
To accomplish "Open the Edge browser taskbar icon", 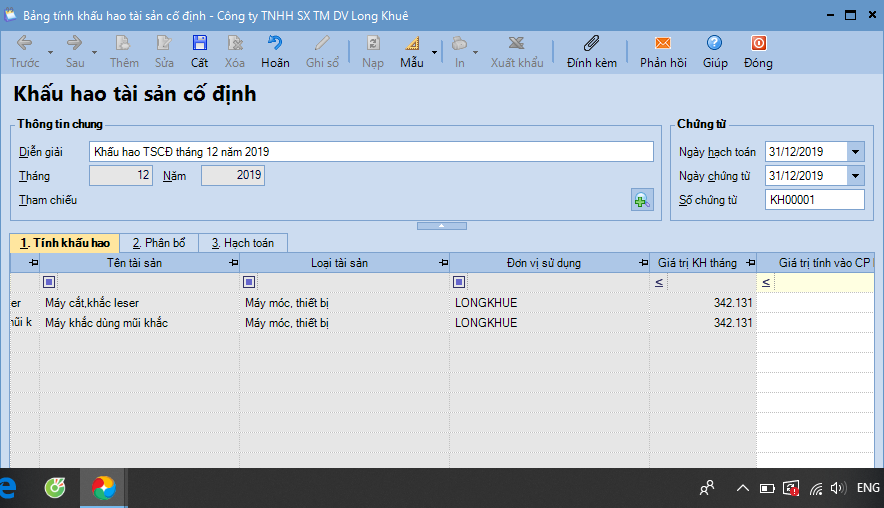I will 7,488.
